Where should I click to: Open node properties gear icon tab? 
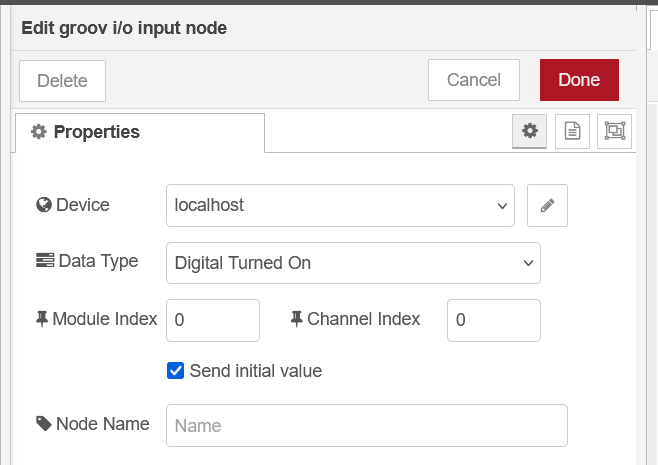tap(529, 131)
